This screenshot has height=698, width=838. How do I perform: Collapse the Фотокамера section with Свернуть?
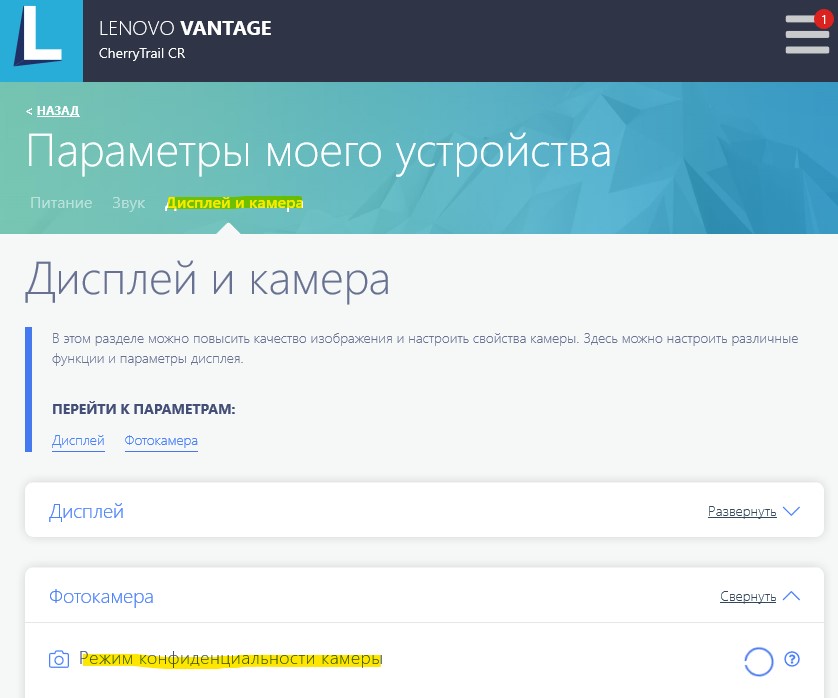coord(760,596)
